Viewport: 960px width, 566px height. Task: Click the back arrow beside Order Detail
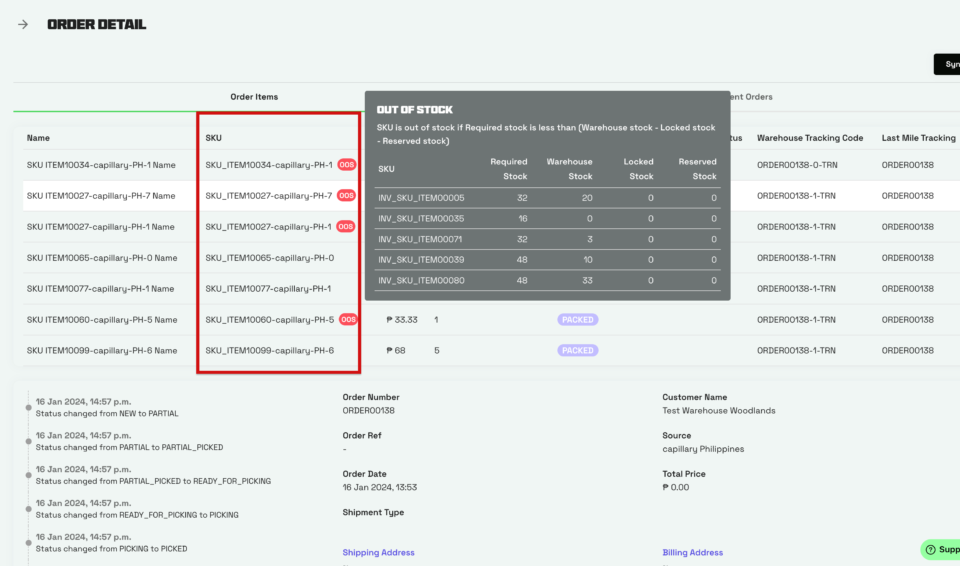point(22,24)
